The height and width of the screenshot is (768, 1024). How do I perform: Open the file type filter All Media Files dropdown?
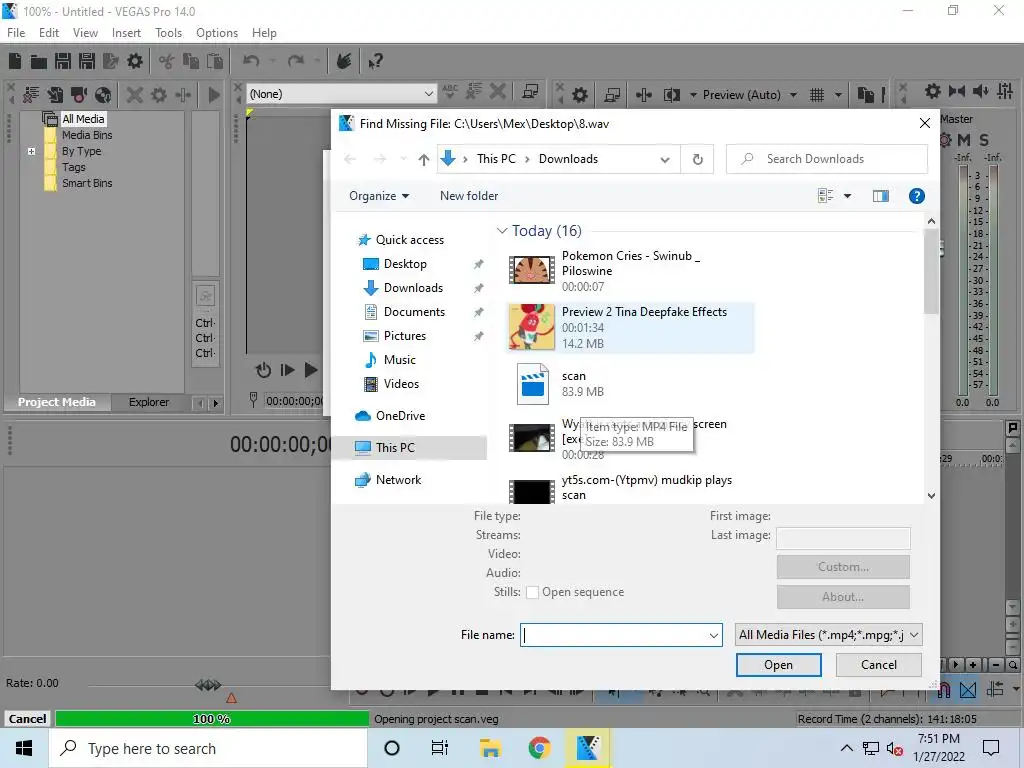828,635
